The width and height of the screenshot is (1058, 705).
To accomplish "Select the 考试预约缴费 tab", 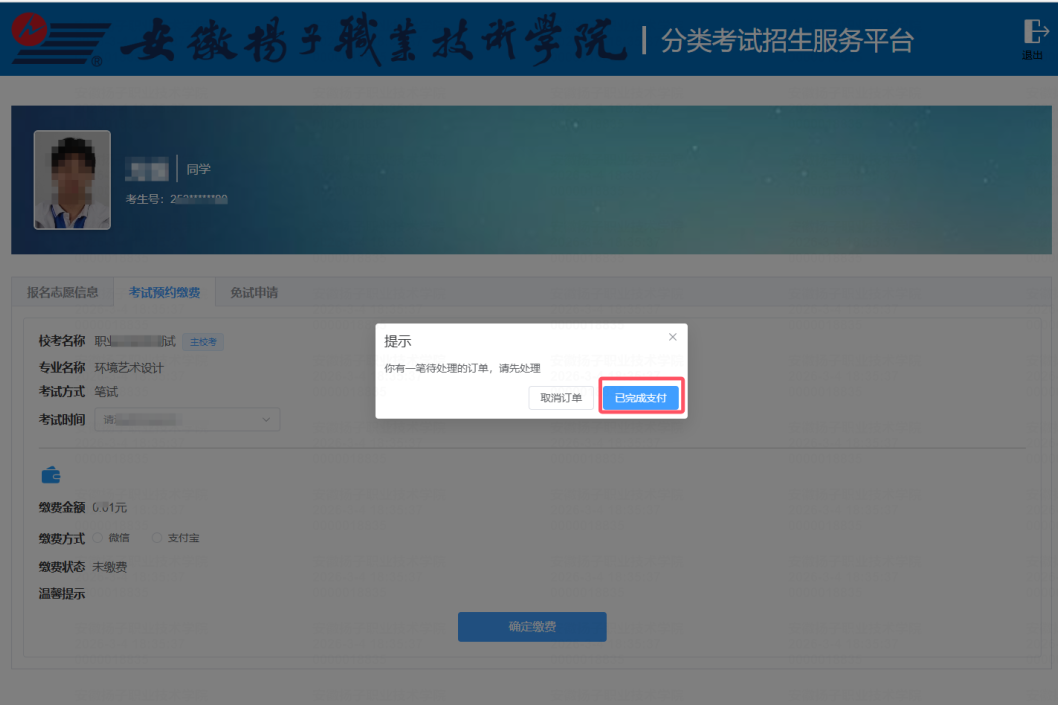I will pyautogui.click(x=164, y=292).
